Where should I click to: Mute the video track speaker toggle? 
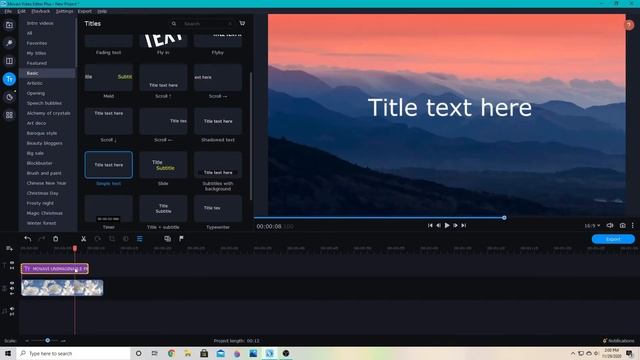pyautogui.click(x=12, y=288)
